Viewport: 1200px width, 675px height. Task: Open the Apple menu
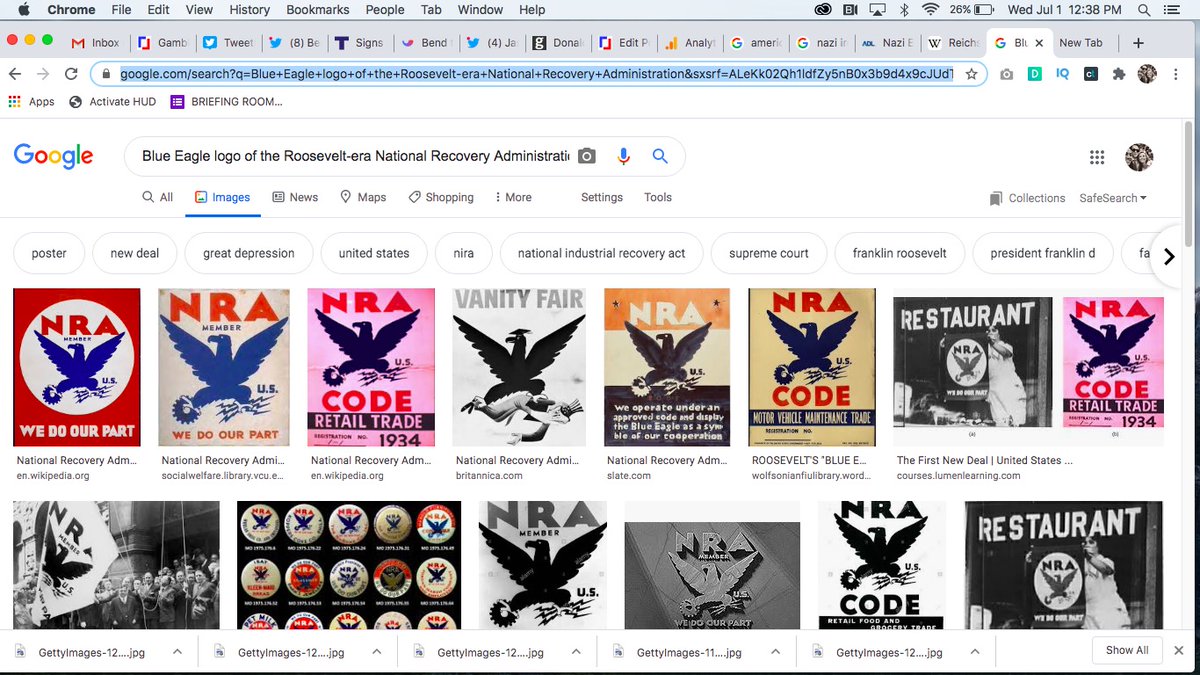(25, 10)
